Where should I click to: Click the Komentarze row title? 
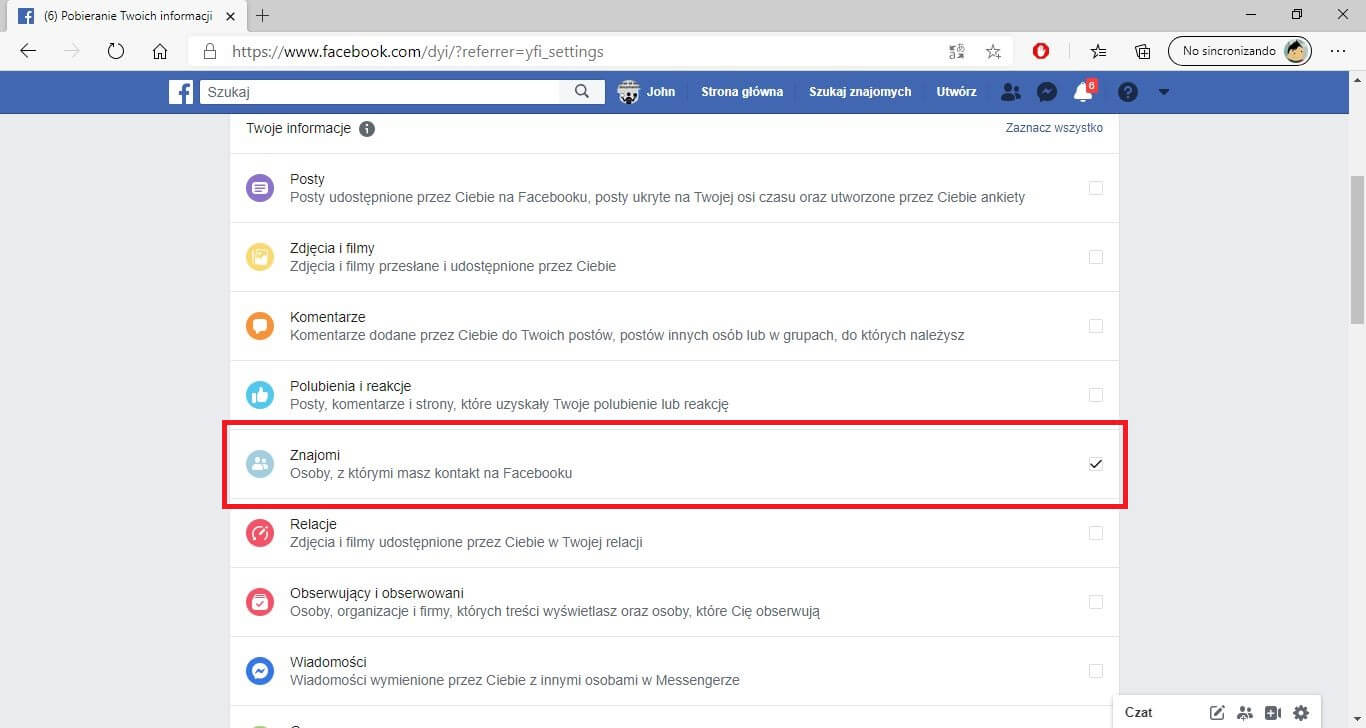pyautogui.click(x=327, y=317)
